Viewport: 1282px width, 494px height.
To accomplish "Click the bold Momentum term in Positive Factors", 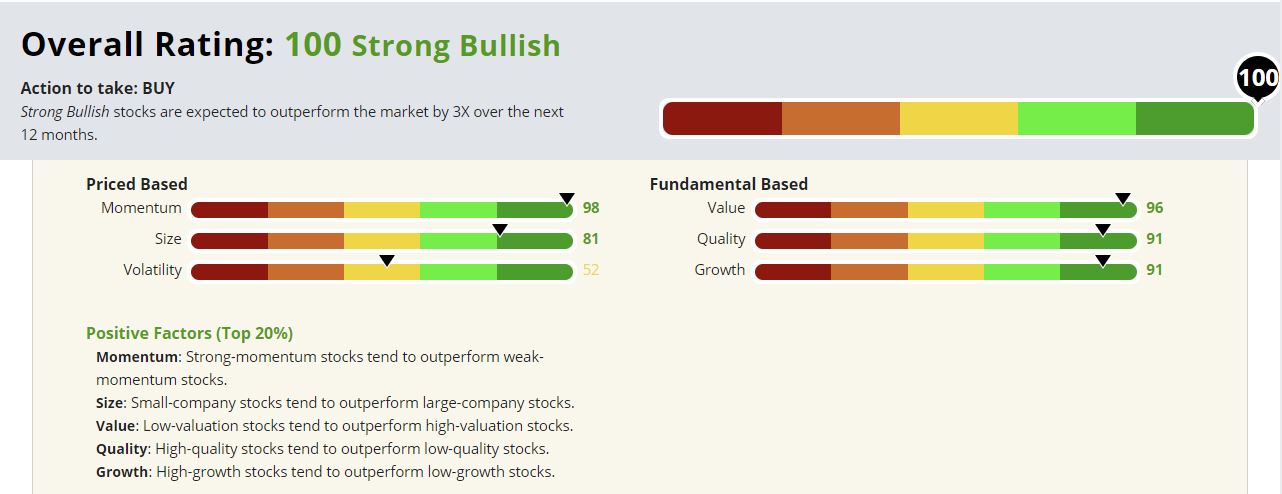I will click(138, 356).
